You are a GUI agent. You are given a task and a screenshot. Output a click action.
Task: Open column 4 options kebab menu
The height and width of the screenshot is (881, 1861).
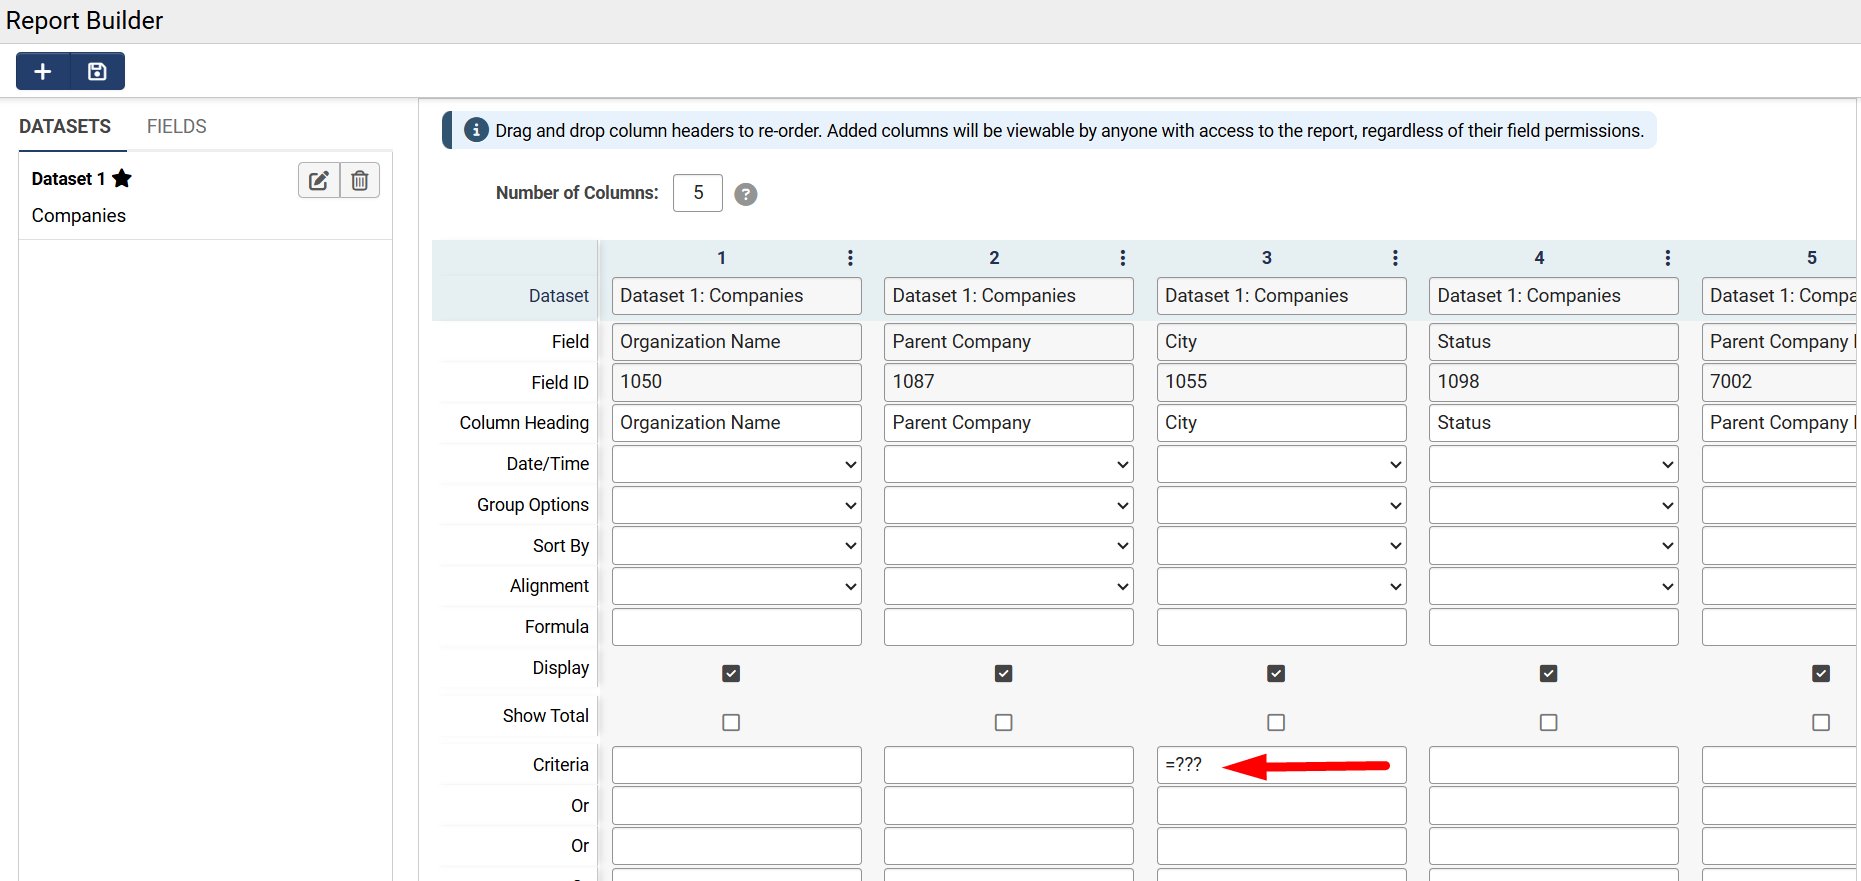tap(1668, 258)
